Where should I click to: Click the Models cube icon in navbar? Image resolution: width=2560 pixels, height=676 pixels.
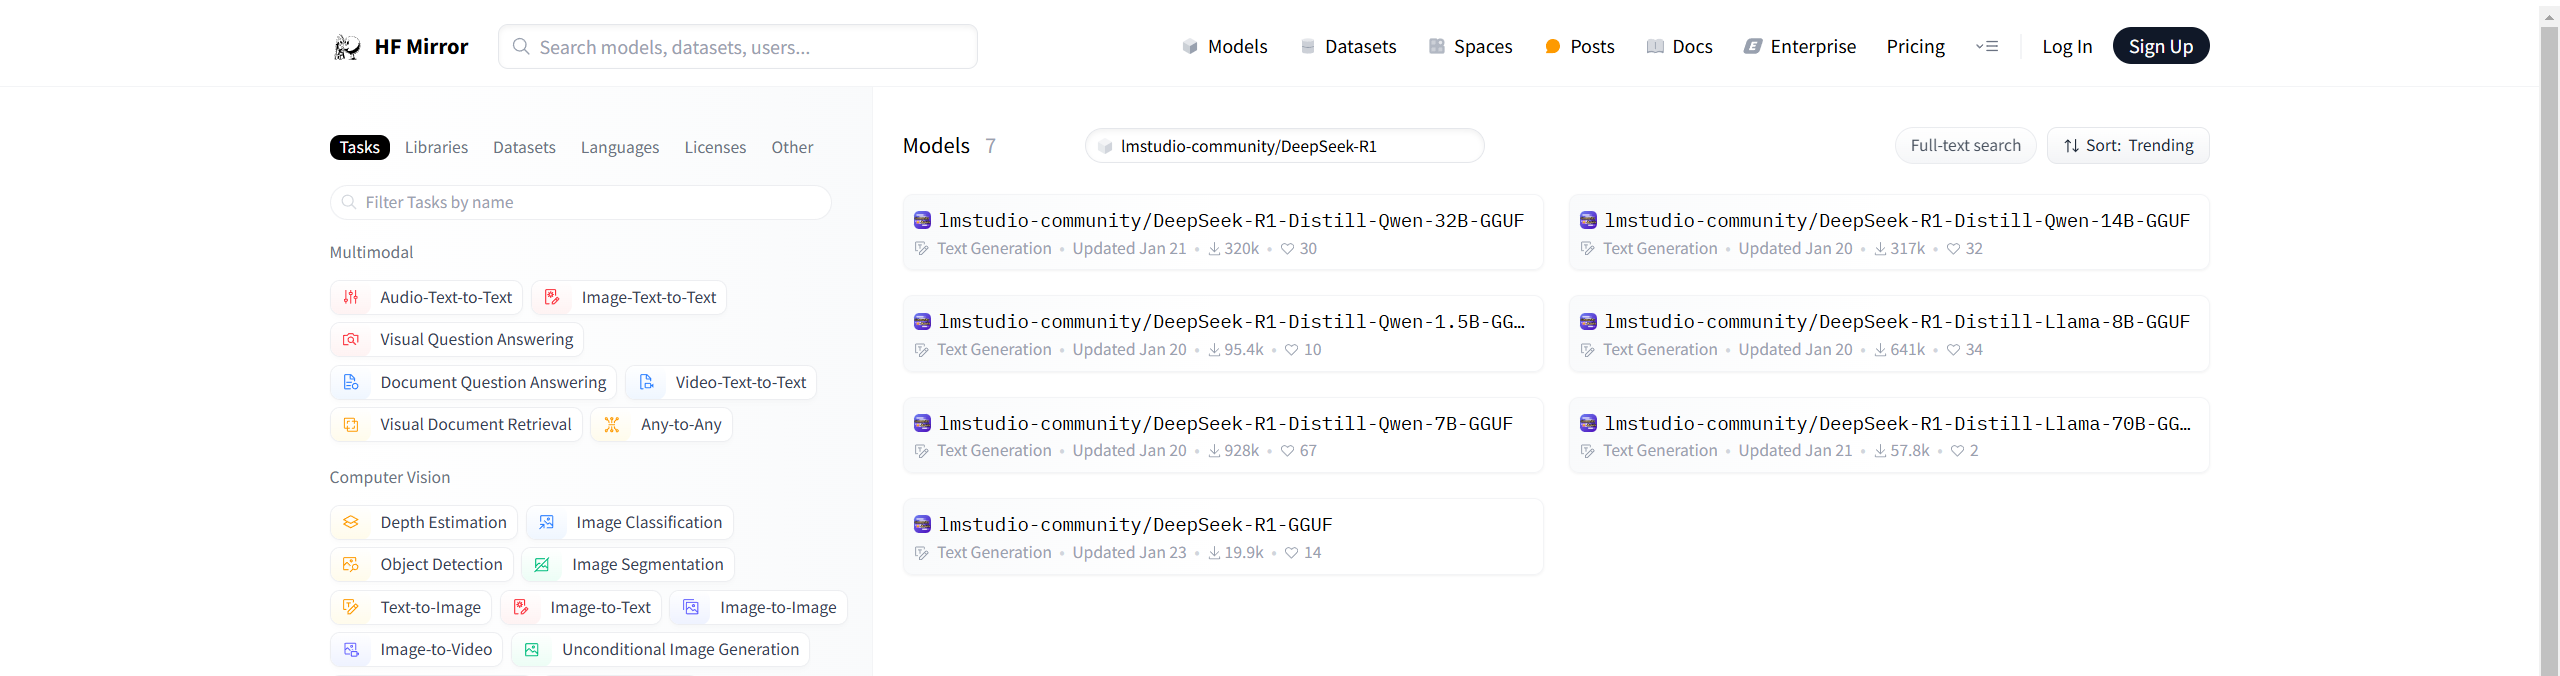coord(1190,47)
